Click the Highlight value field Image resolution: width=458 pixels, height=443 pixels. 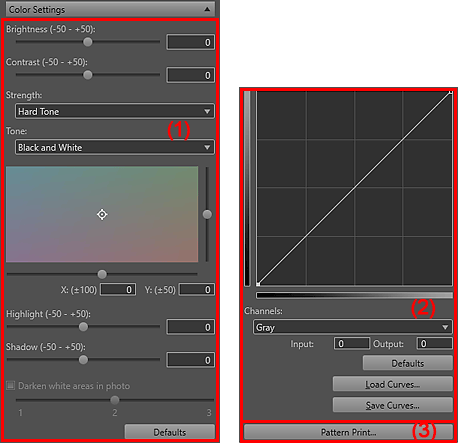point(190,327)
